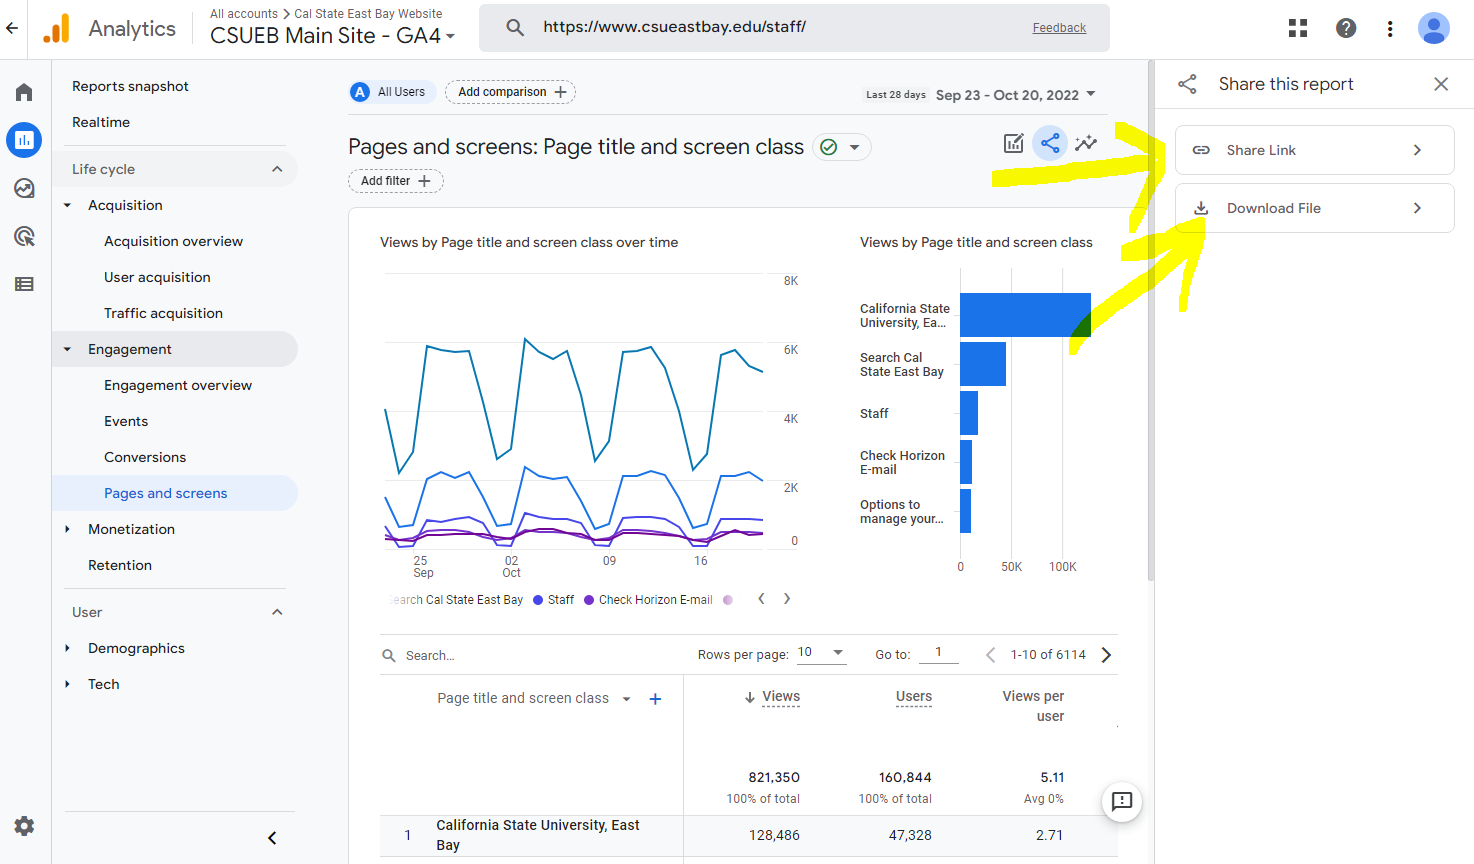Collapse the User section

coord(277,612)
